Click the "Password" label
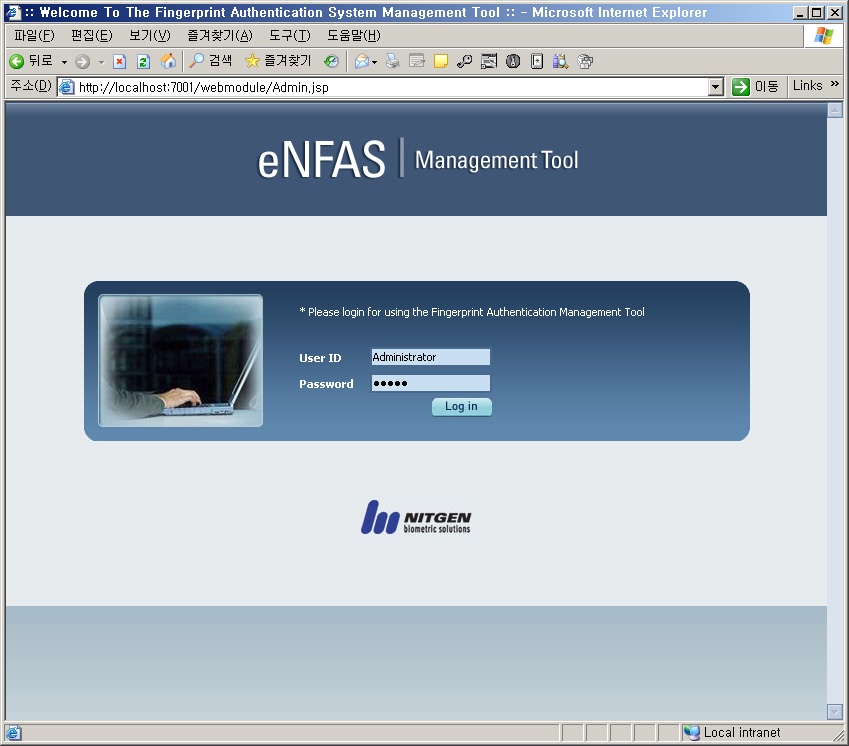Screen dimensions: 849x746 (326, 384)
